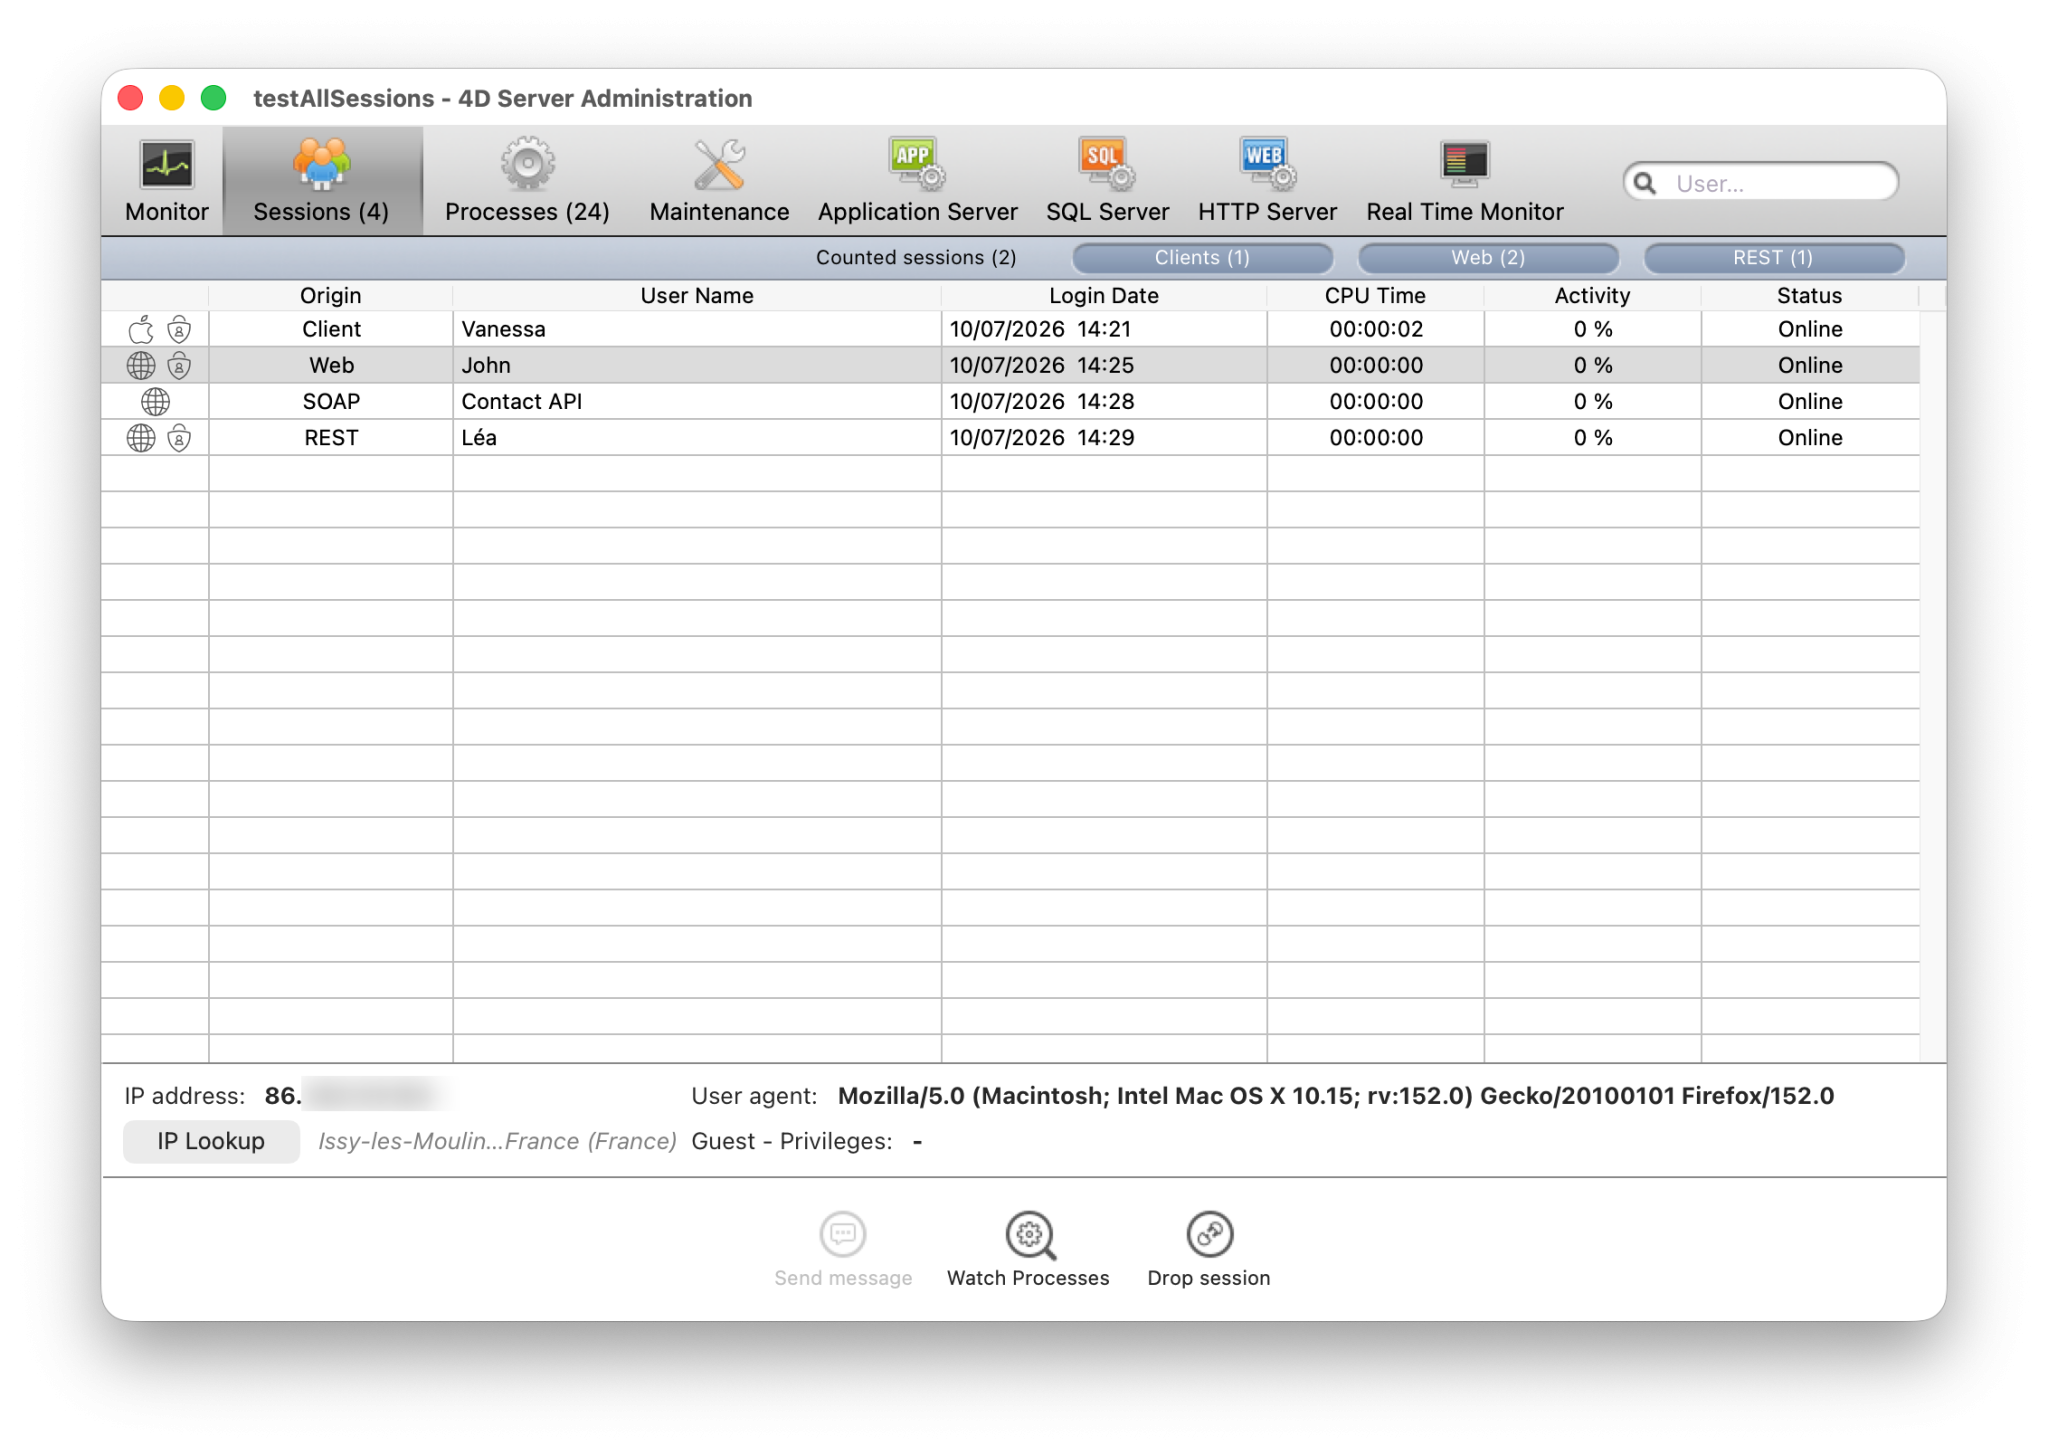The height and width of the screenshot is (1455, 2048).
Task: Click the magnifier icon in the search field
Action: point(1645,183)
